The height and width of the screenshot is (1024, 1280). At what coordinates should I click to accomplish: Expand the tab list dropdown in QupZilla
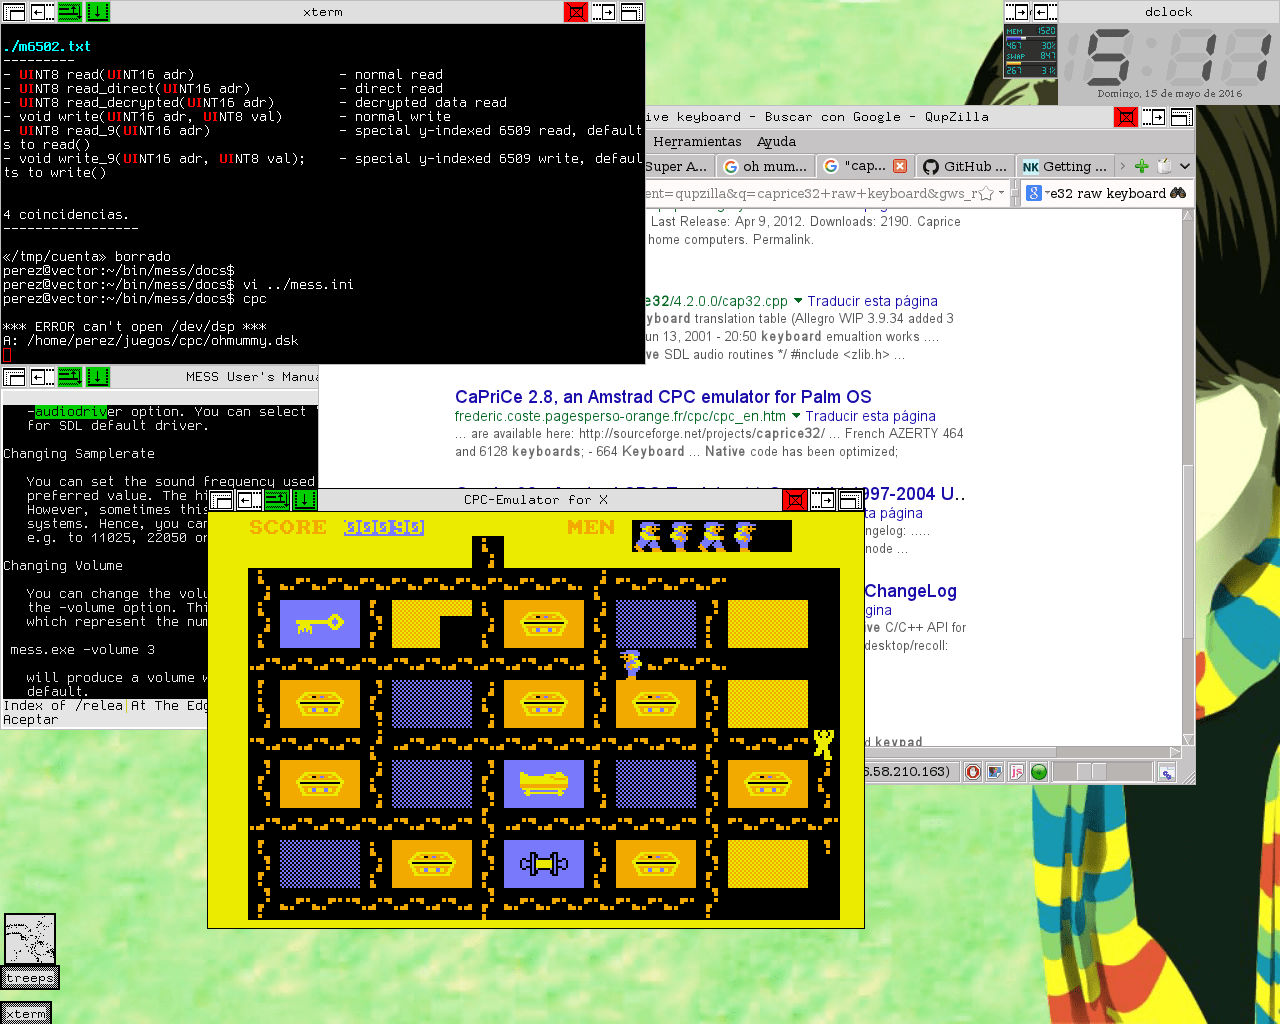1185,166
